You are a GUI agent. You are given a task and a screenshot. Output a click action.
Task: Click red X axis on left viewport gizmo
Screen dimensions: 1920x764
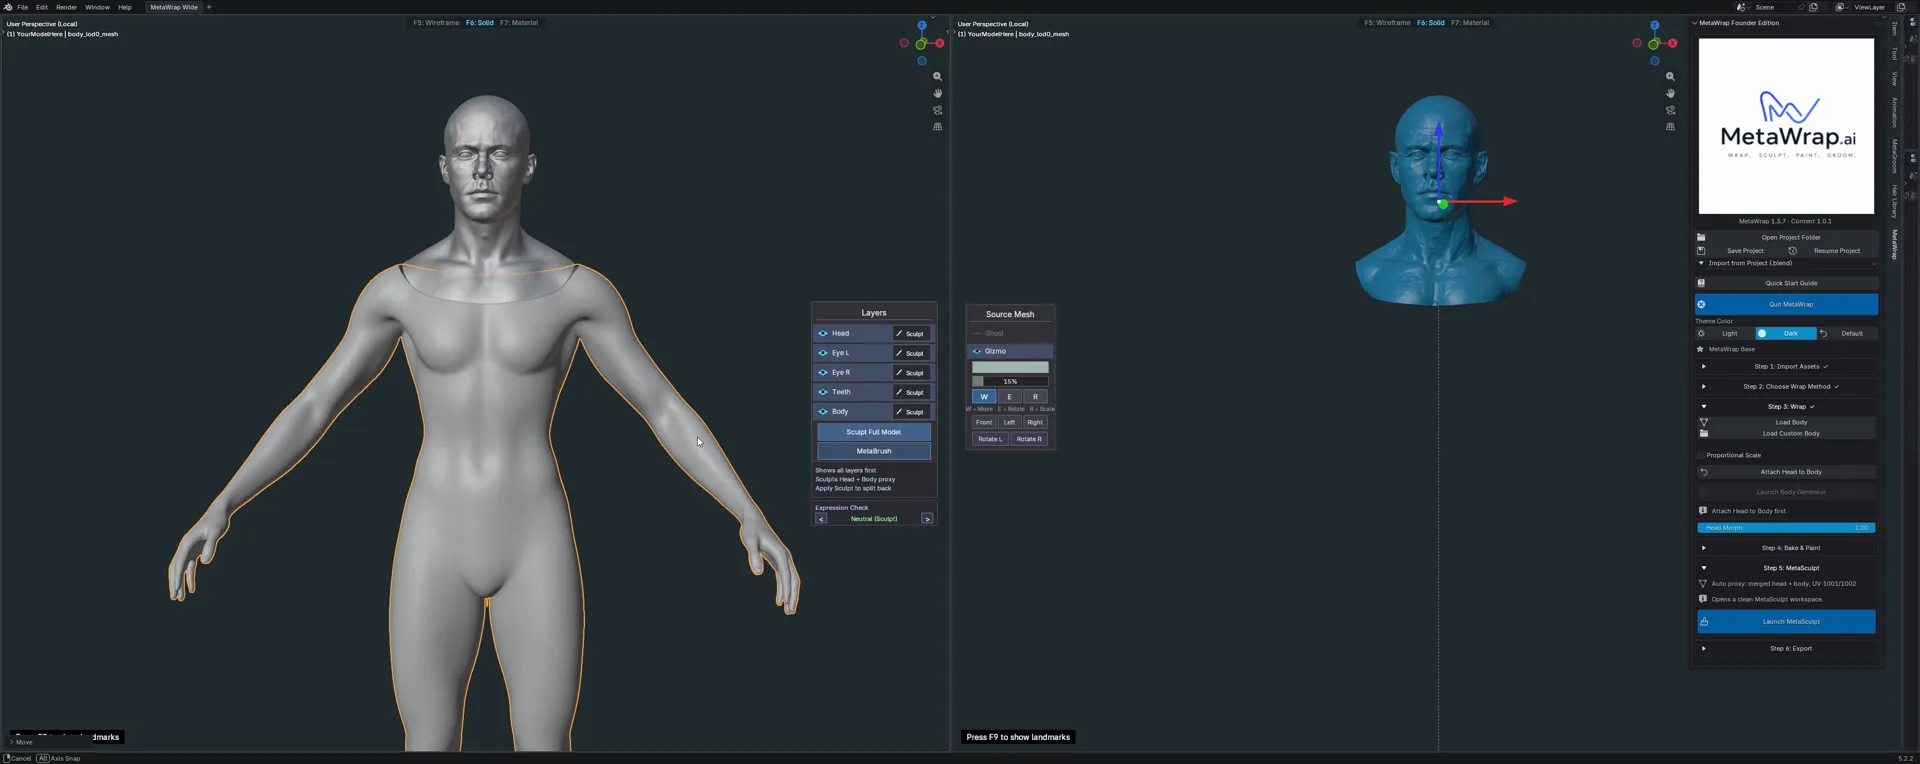coord(939,43)
